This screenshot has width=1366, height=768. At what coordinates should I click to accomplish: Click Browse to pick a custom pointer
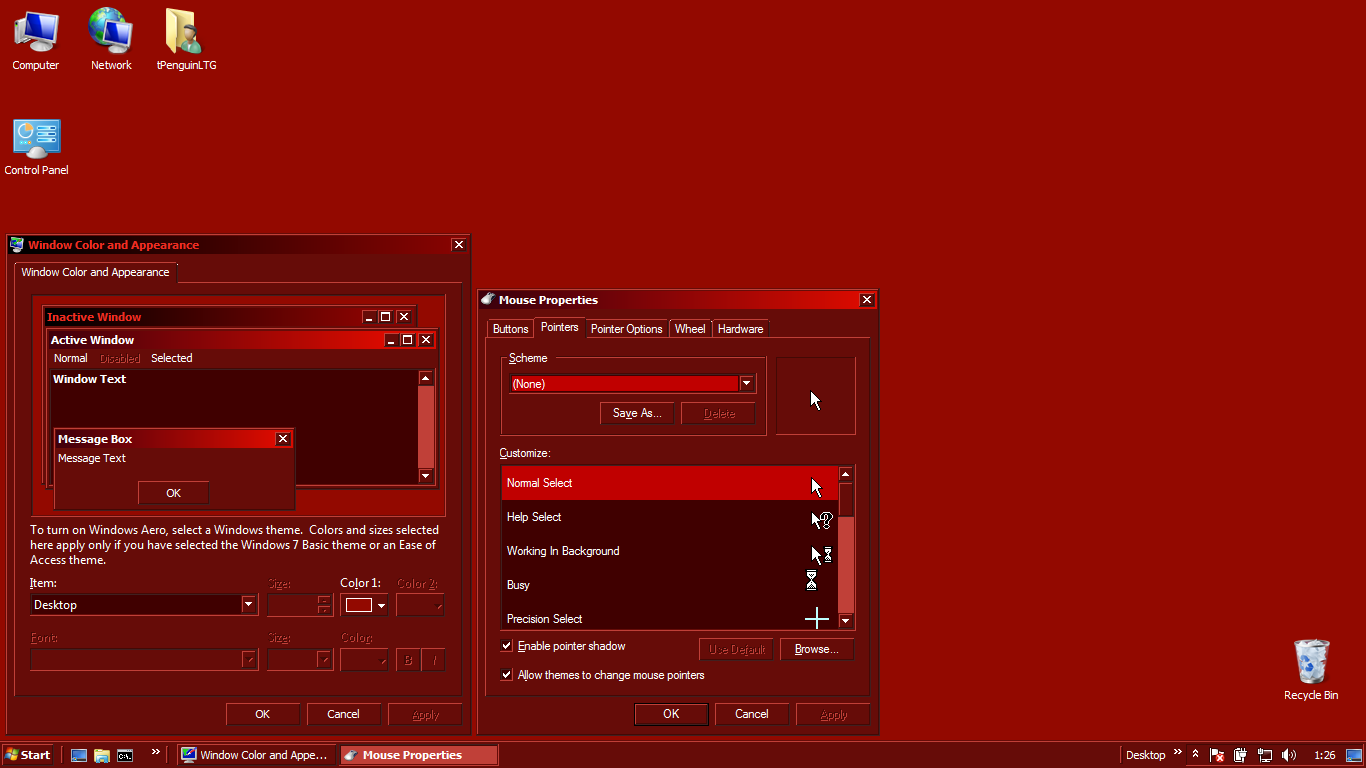click(x=817, y=649)
